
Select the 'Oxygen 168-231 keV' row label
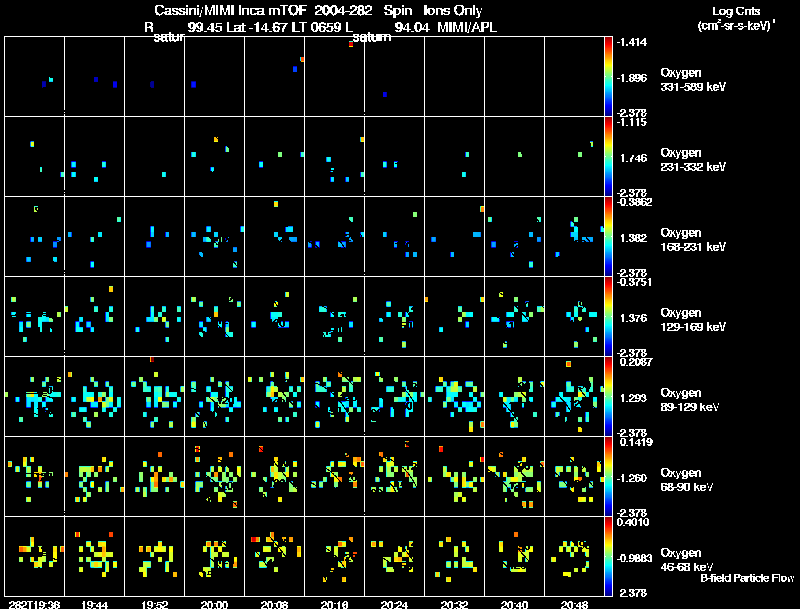[693, 240]
